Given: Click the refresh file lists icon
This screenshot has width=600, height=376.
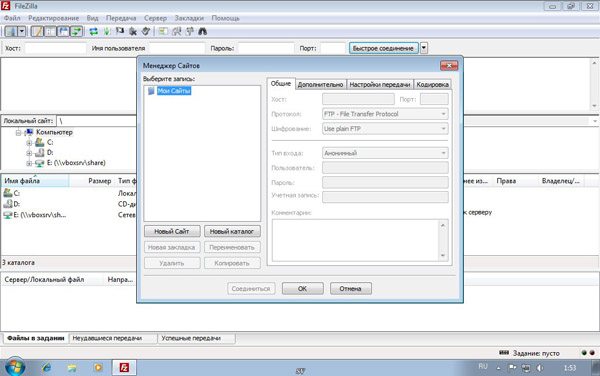Looking at the screenshot, I should click(x=94, y=31).
